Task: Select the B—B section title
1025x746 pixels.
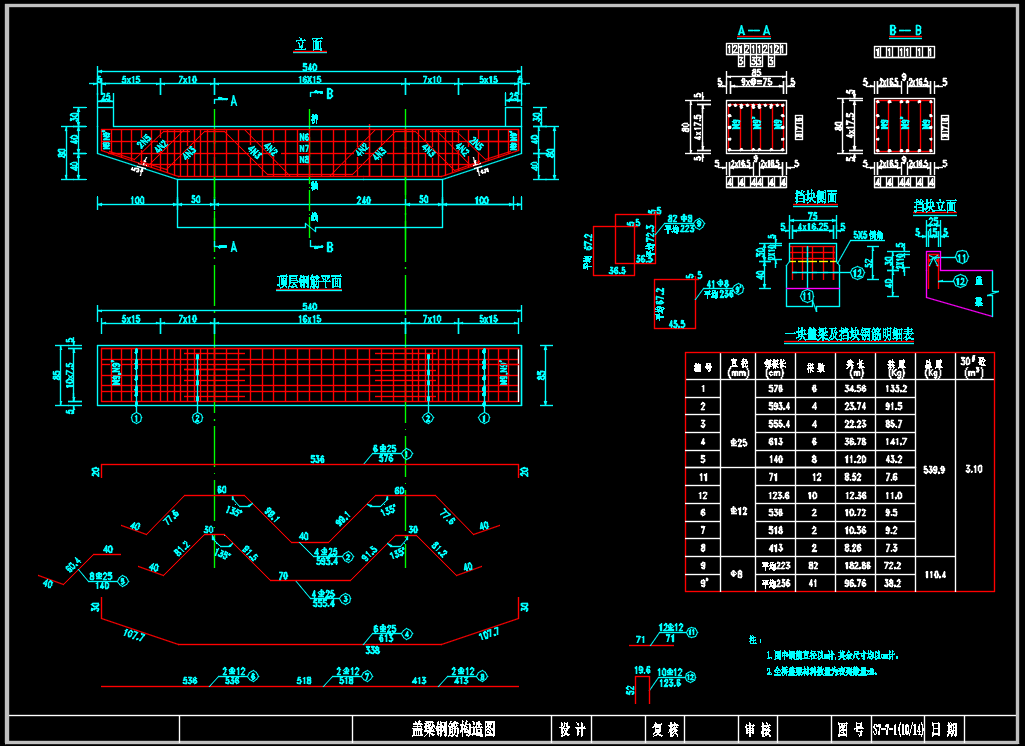Action: [x=905, y=31]
